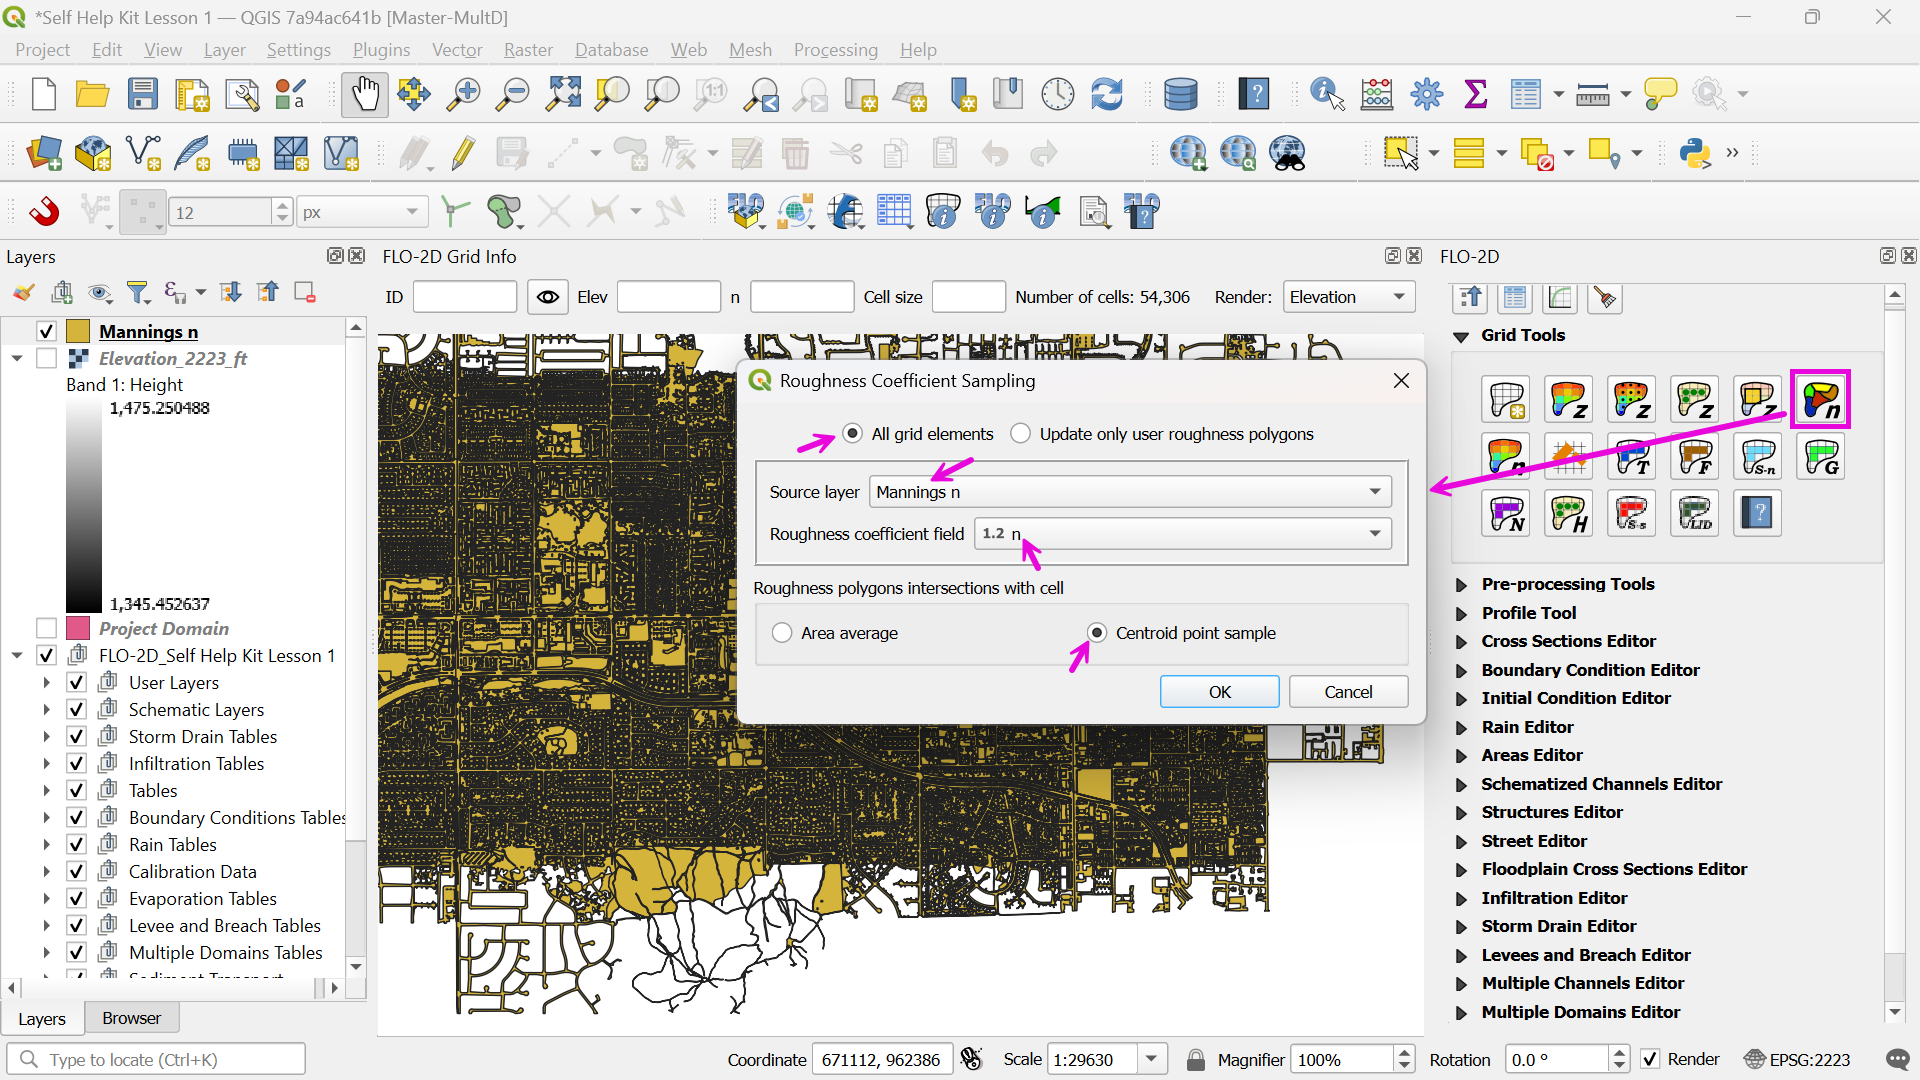Click OK in Roughness Coefficient Sampling dialog
The width and height of the screenshot is (1920, 1080).
pos(1219,692)
